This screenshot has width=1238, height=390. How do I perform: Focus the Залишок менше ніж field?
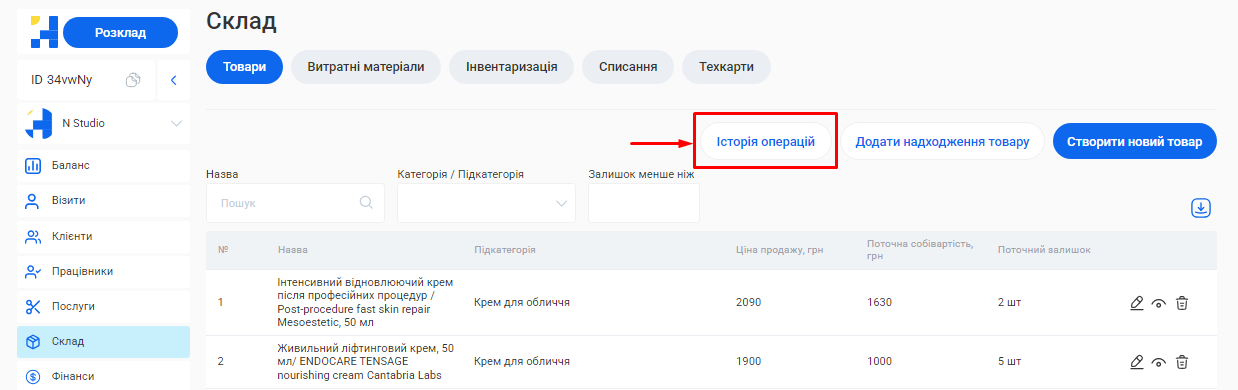point(644,203)
